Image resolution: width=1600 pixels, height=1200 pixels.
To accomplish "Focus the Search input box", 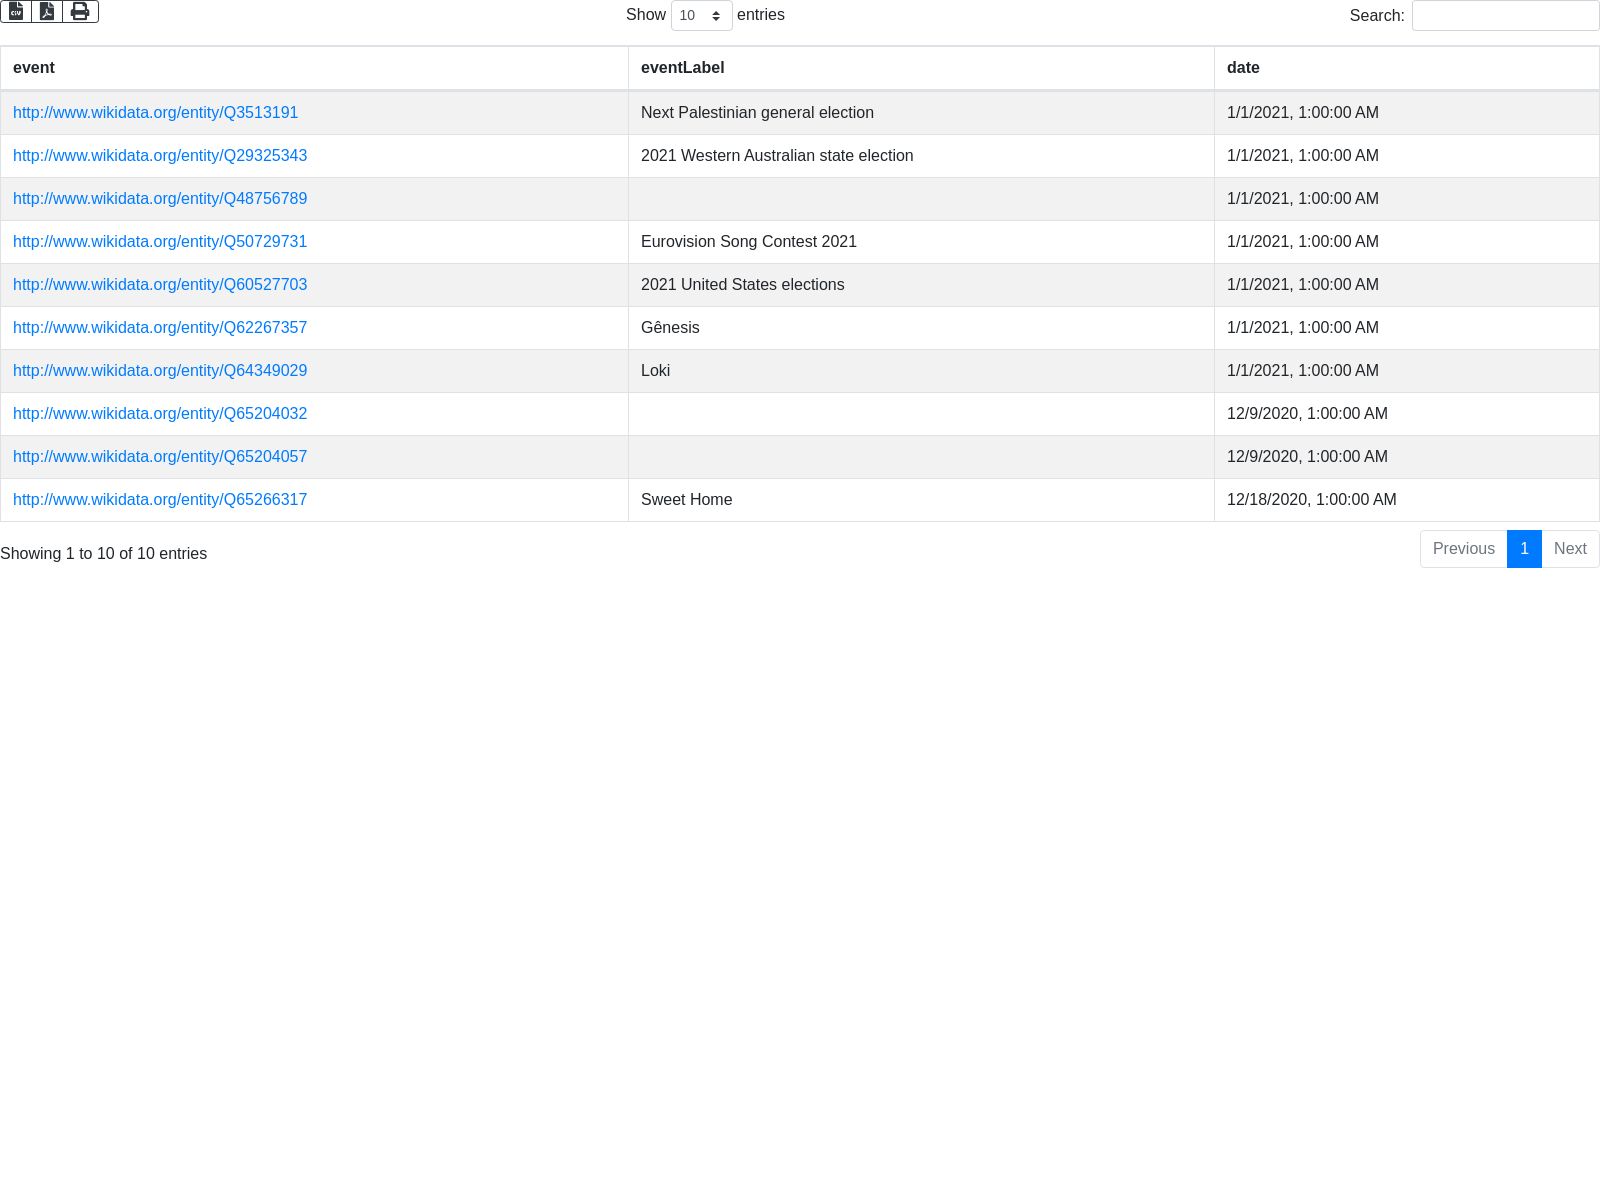I will (1505, 16).
